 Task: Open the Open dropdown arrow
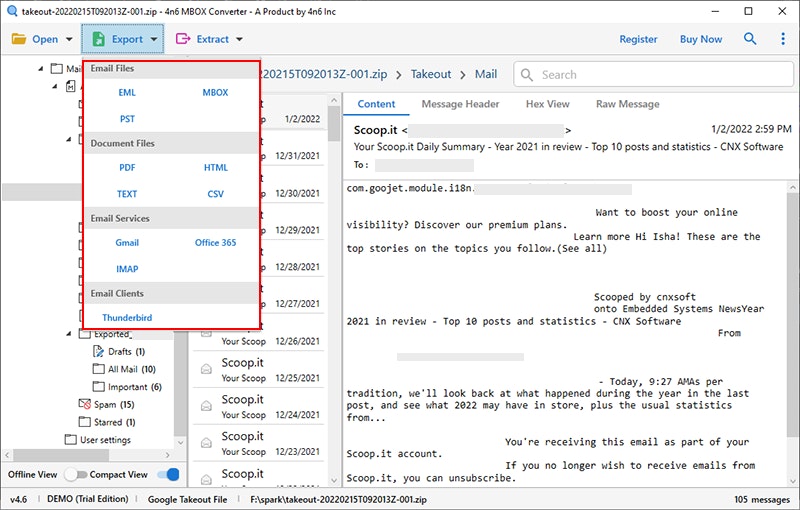69,39
